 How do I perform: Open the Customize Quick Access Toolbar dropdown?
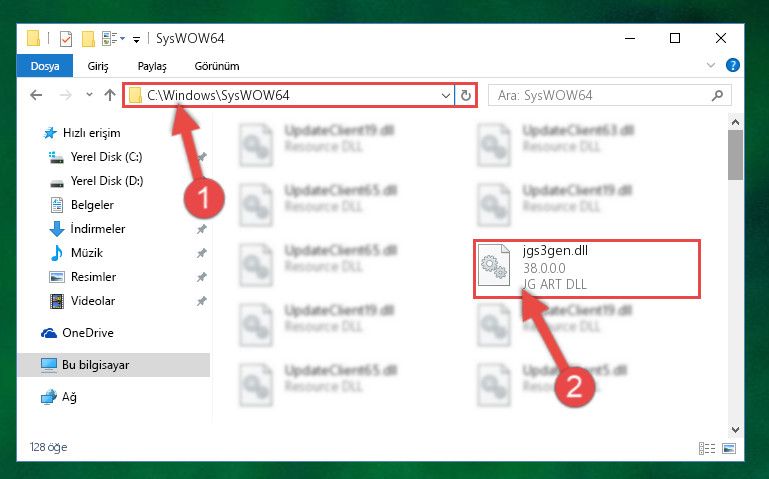click(x=136, y=39)
